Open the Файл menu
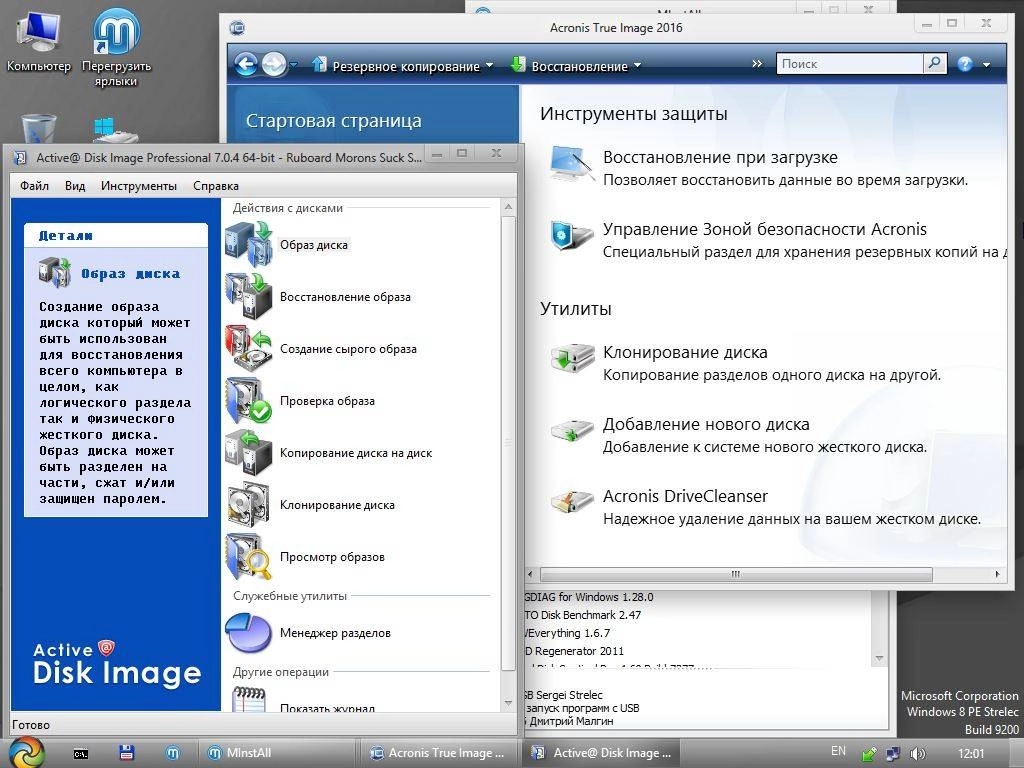1024x768 pixels. pos(34,185)
